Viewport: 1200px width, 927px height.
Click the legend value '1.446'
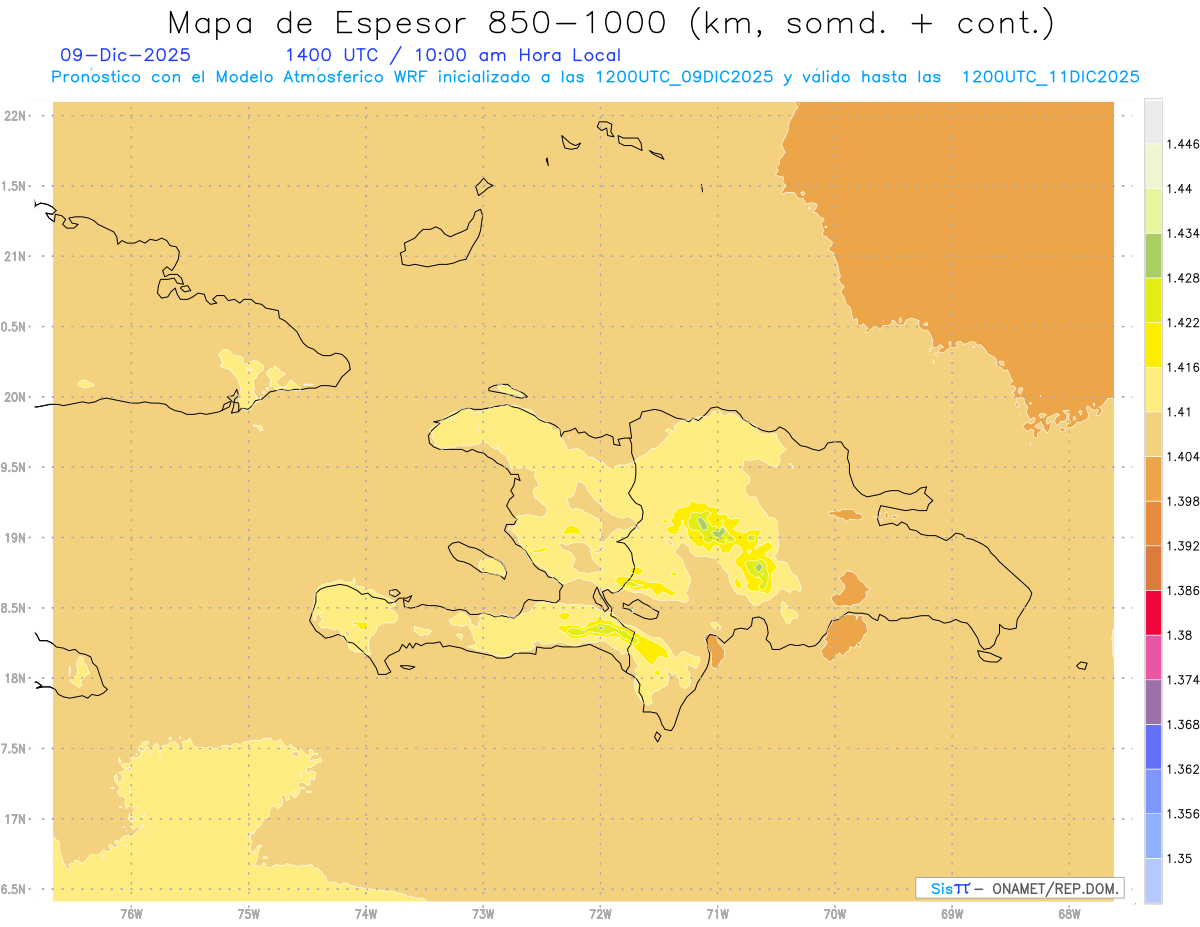click(x=1183, y=144)
